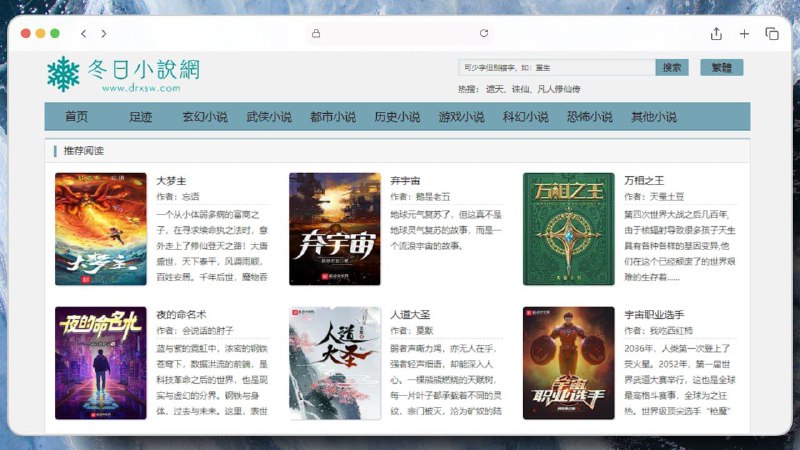Open 都市小说 category
Viewport: 800px width, 450px height.
click(333, 117)
